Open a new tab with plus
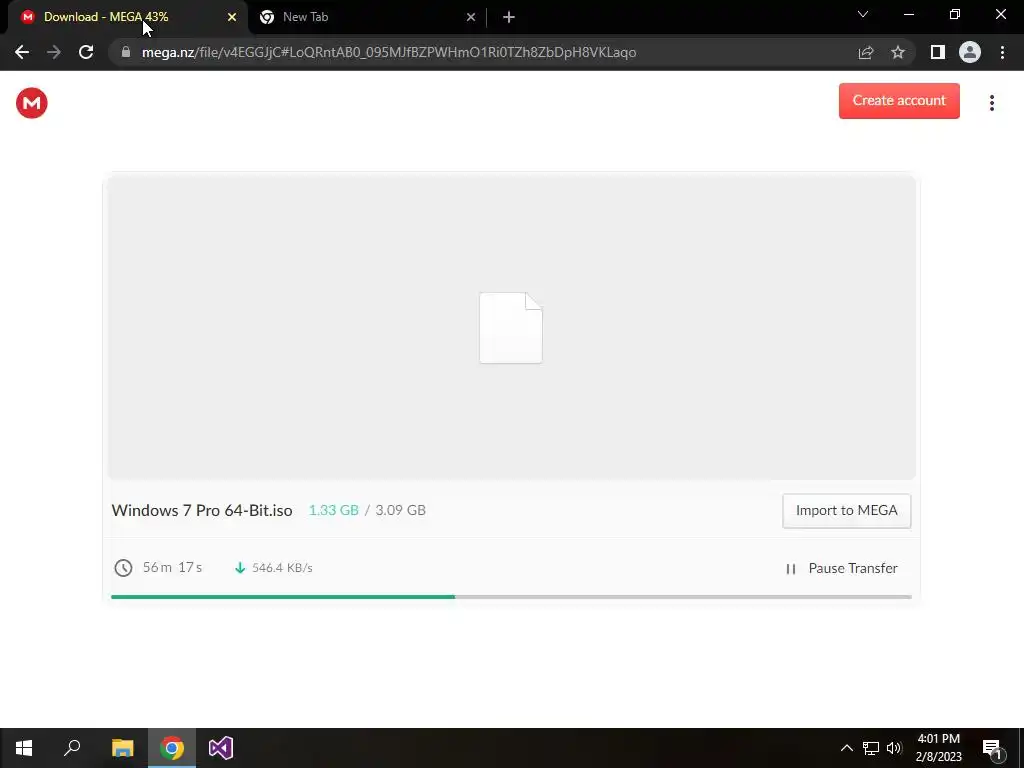 pyautogui.click(x=509, y=17)
